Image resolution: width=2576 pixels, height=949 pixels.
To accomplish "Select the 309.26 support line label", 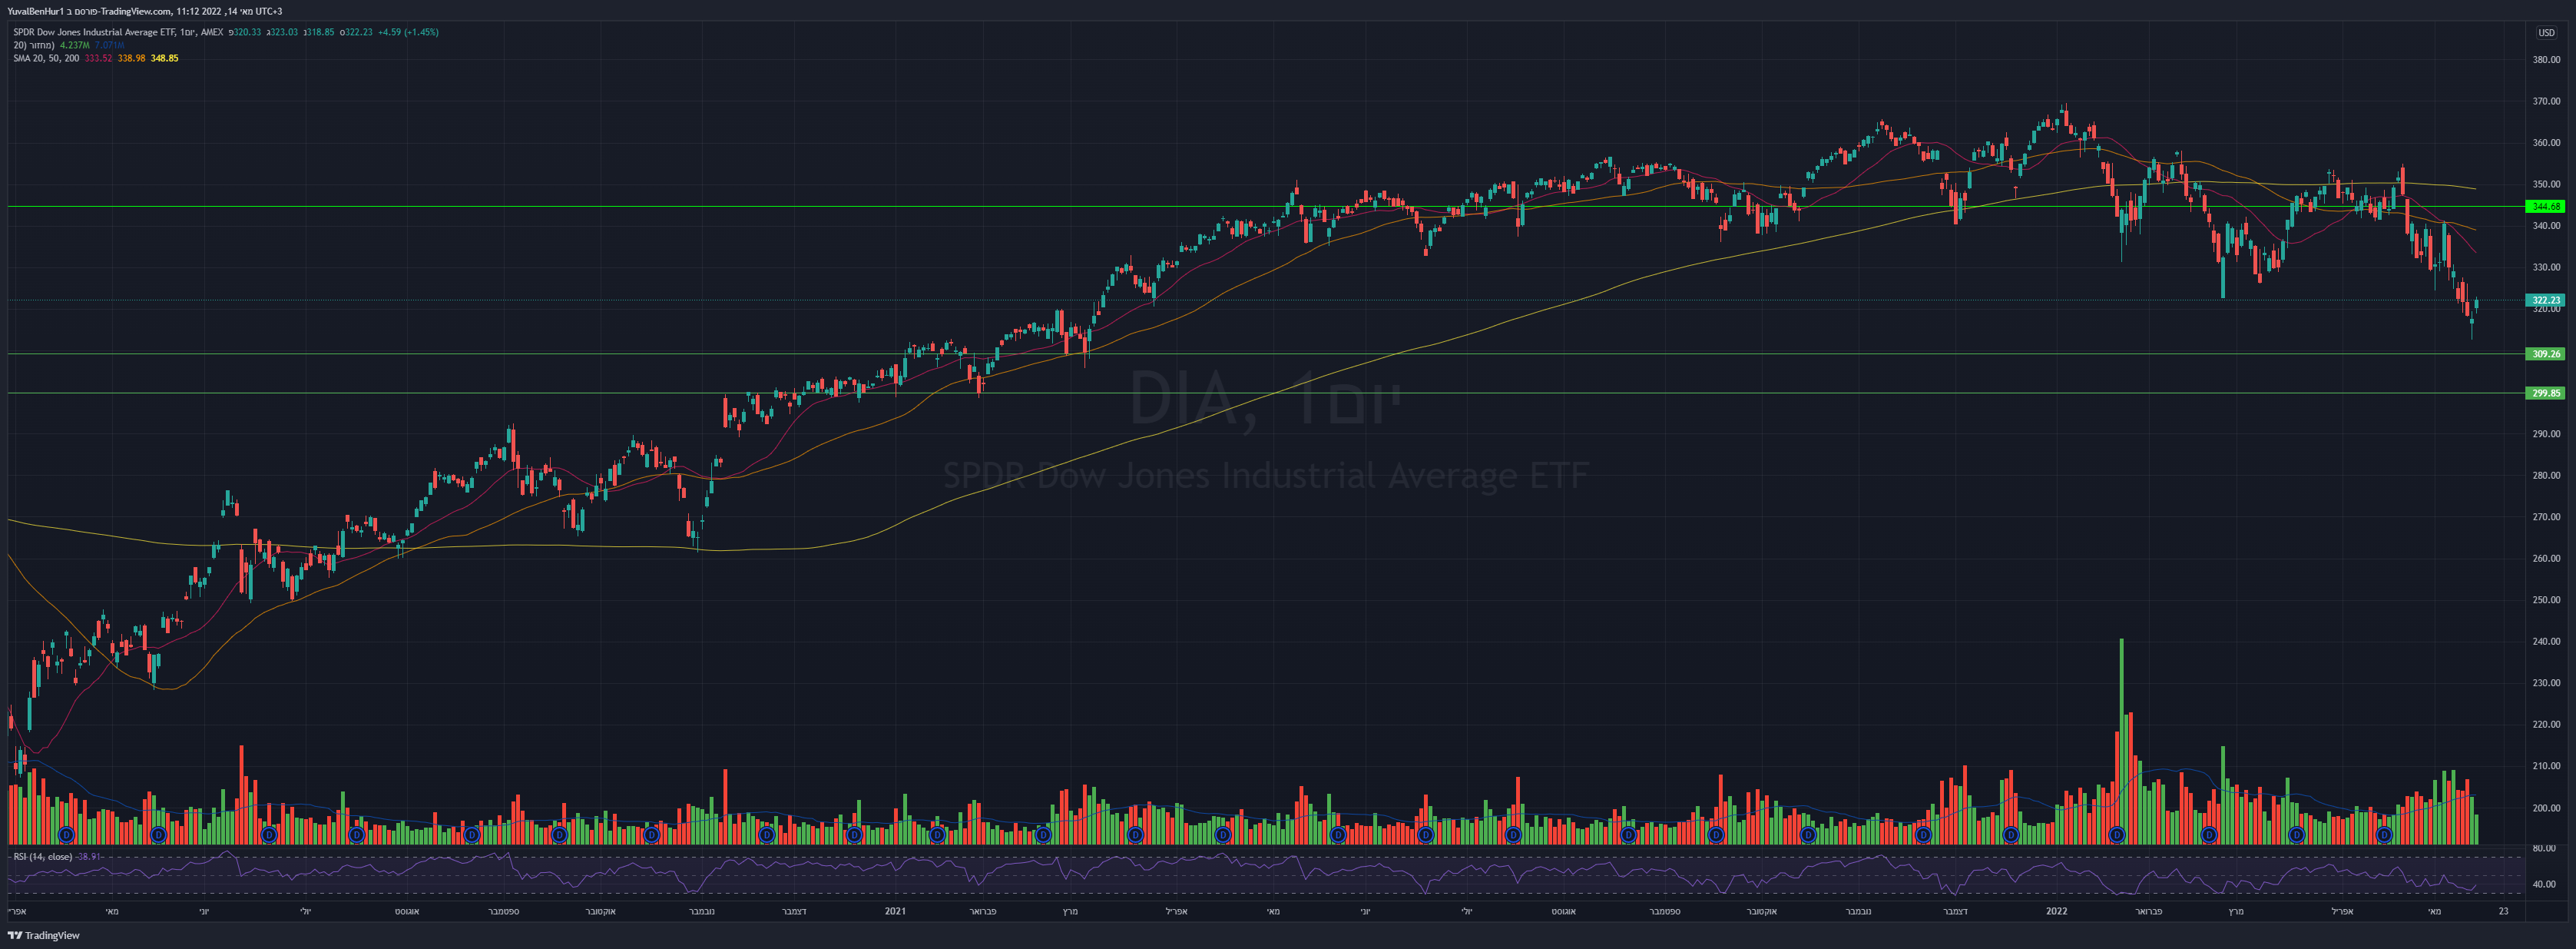I will tap(2545, 354).
